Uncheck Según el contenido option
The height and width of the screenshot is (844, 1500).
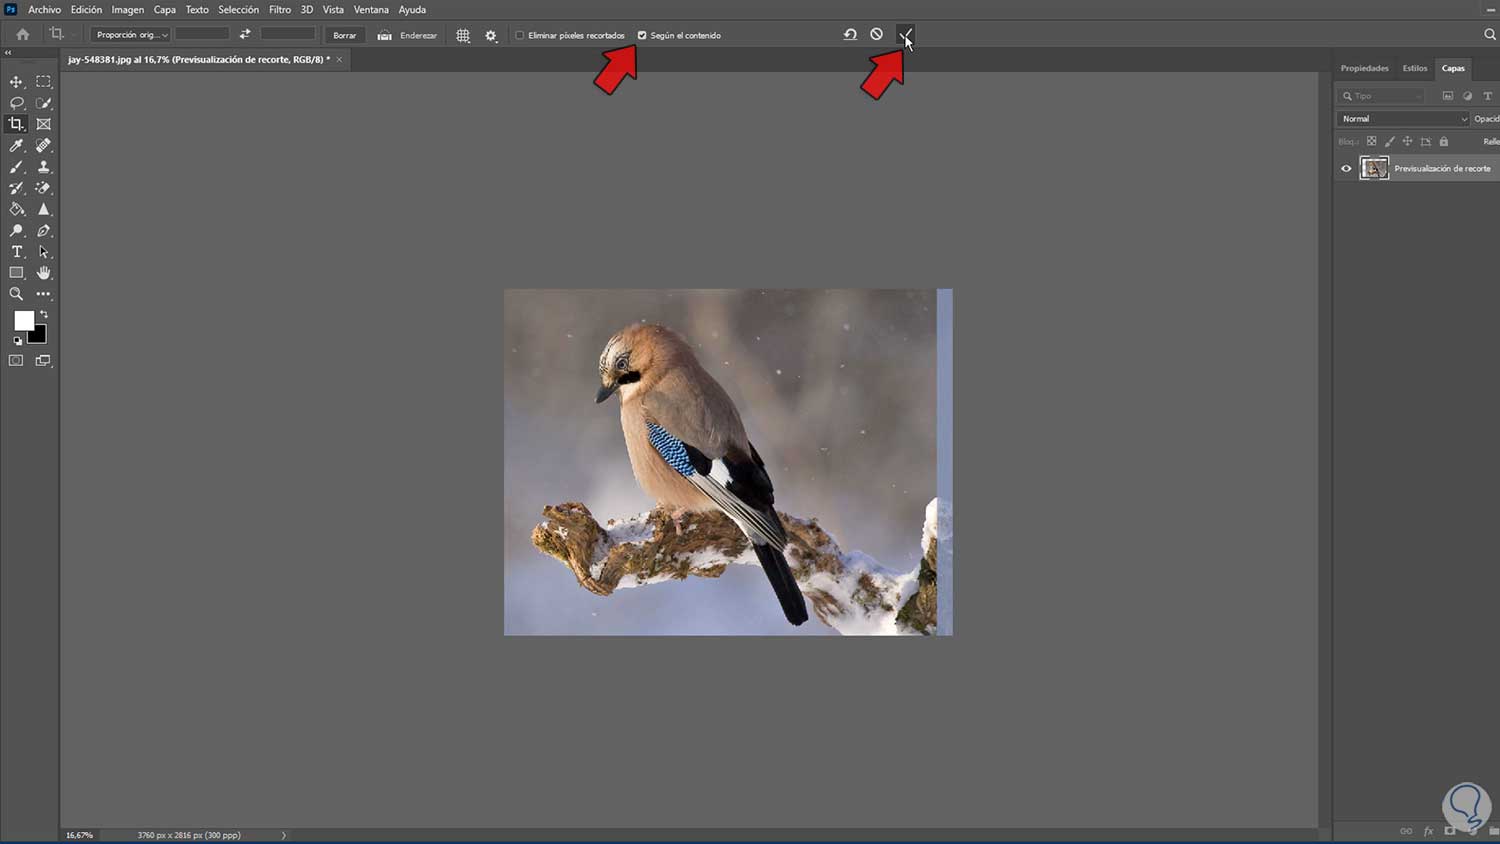pos(642,35)
